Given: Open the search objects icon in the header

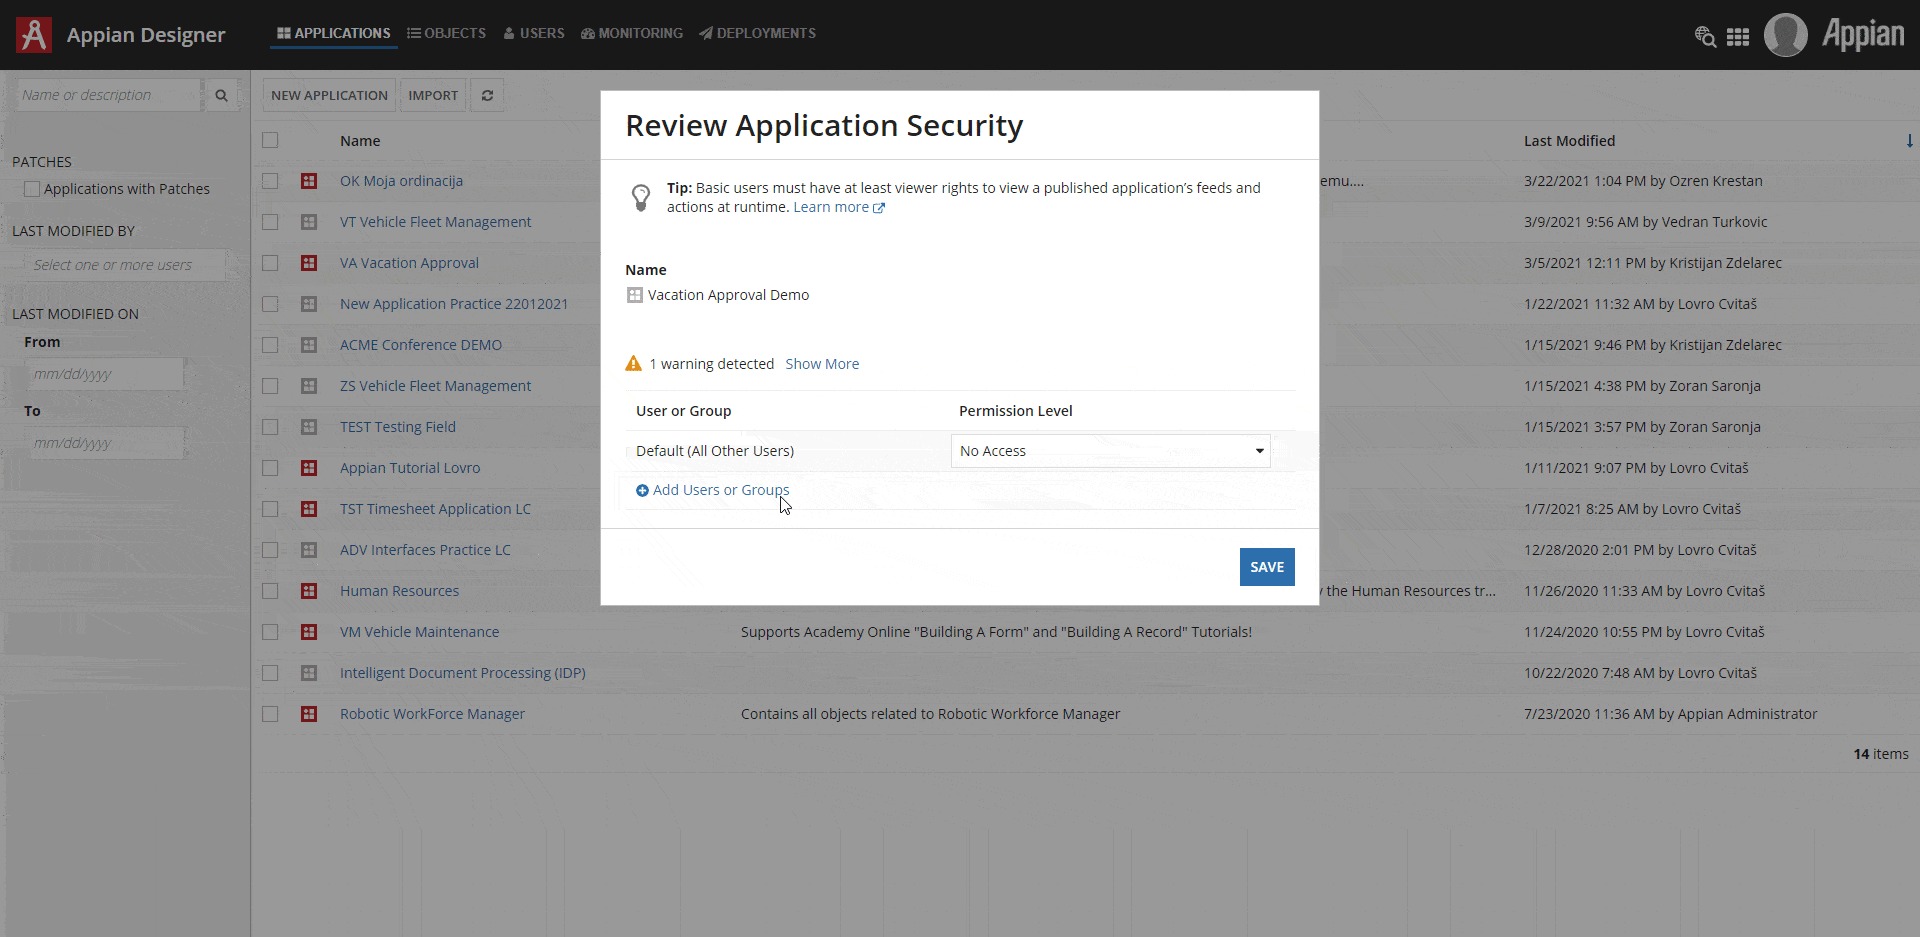Looking at the screenshot, I should point(1705,37).
